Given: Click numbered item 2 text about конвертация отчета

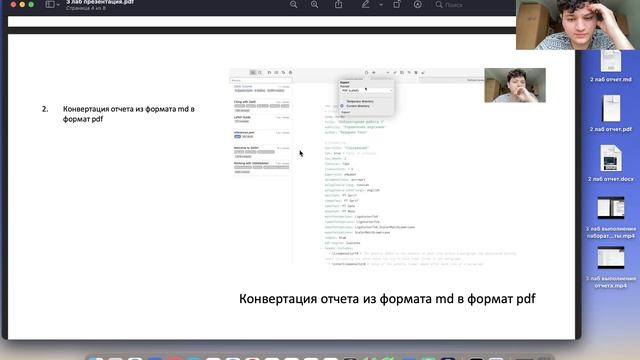Looking at the screenshot, I should point(129,114).
